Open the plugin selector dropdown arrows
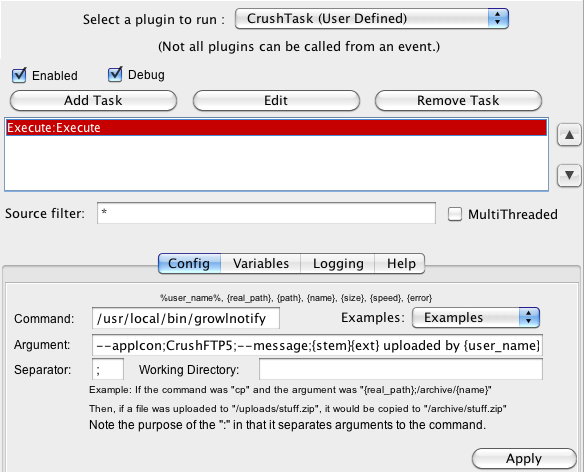Viewport: 585px width, 472px height. (x=498, y=18)
